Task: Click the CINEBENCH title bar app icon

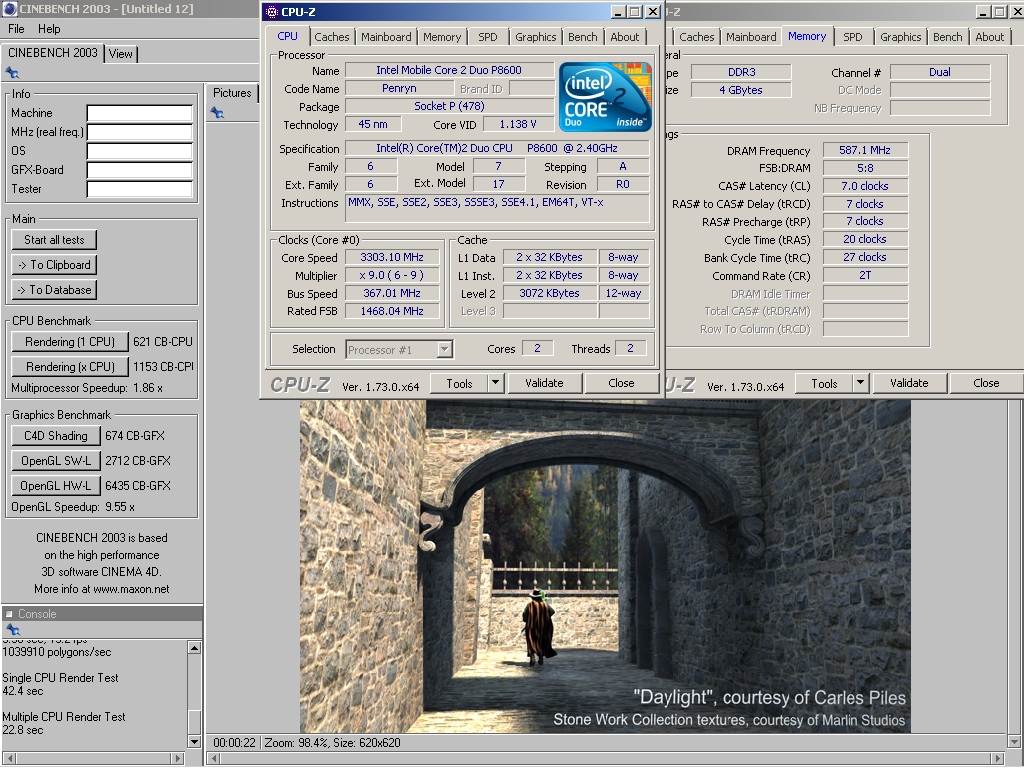Action: pos(9,9)
